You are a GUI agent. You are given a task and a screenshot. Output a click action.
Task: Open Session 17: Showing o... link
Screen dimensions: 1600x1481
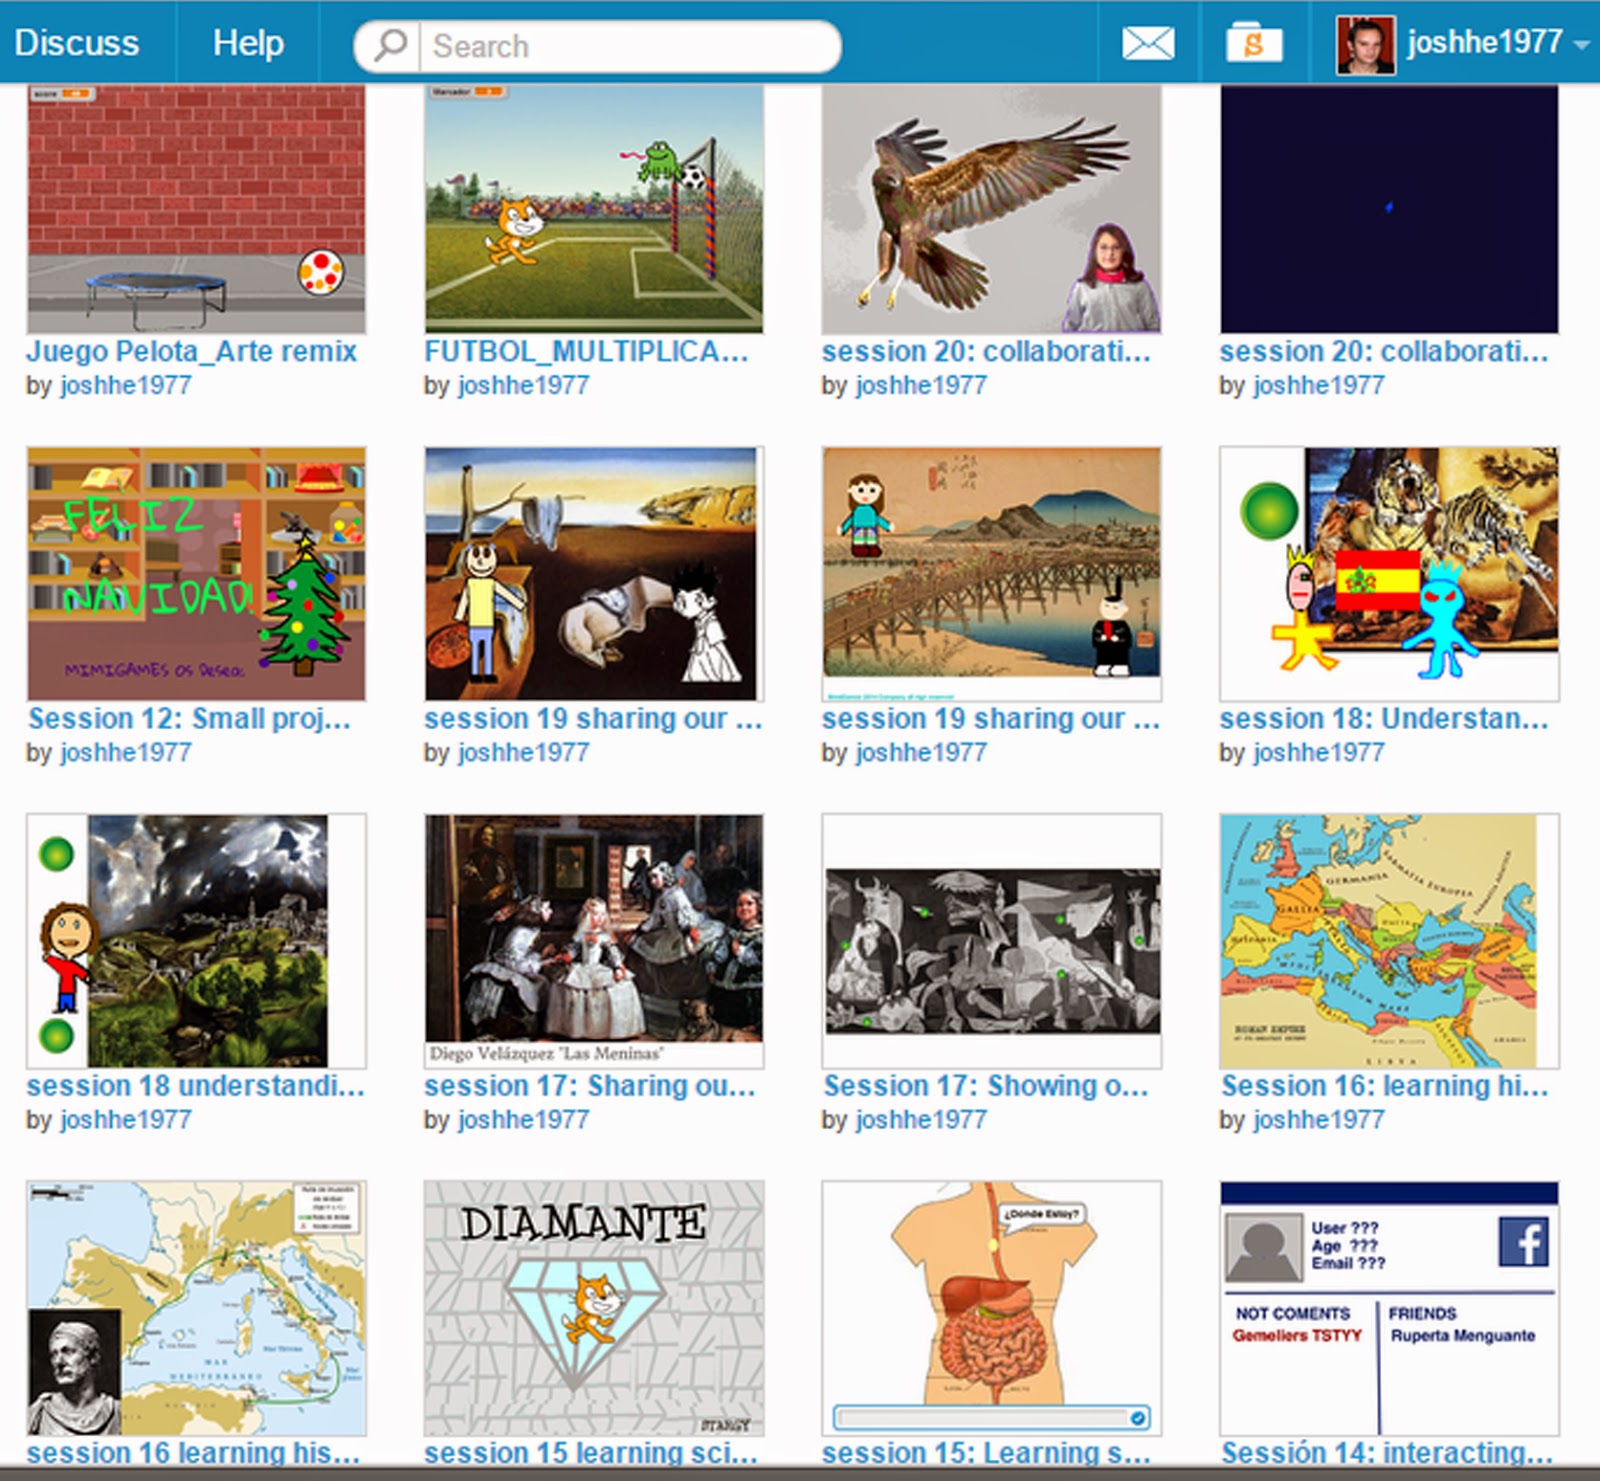pos(986,1085)
